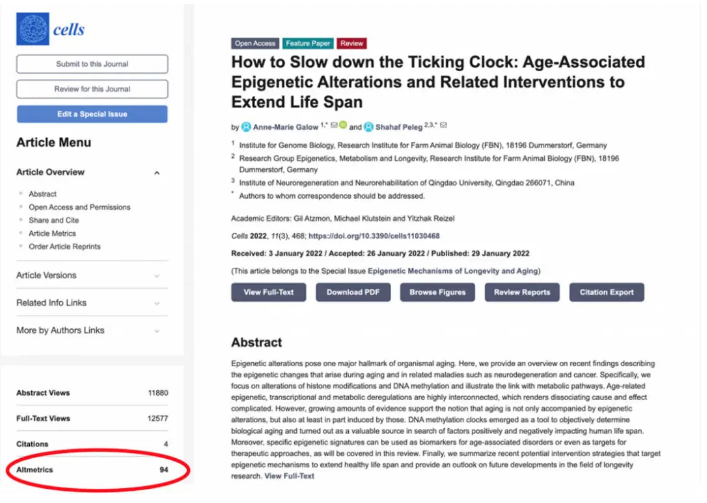Open Anne-Marie Galow's green ORCID icon
707x503 pixels.
343,126
